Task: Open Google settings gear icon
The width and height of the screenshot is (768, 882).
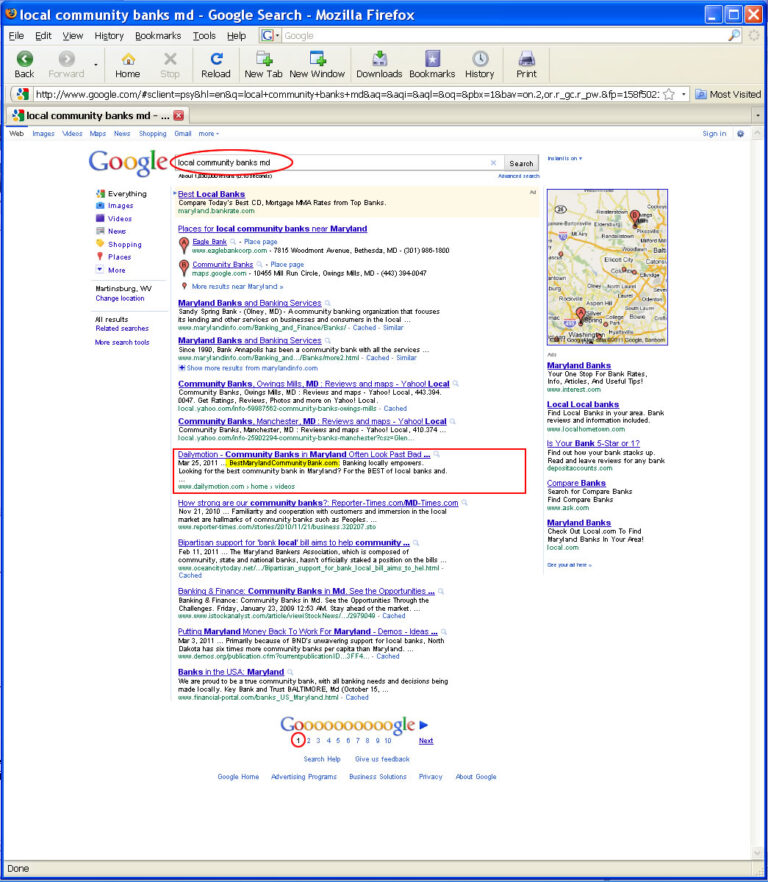Action: (740, 134)
